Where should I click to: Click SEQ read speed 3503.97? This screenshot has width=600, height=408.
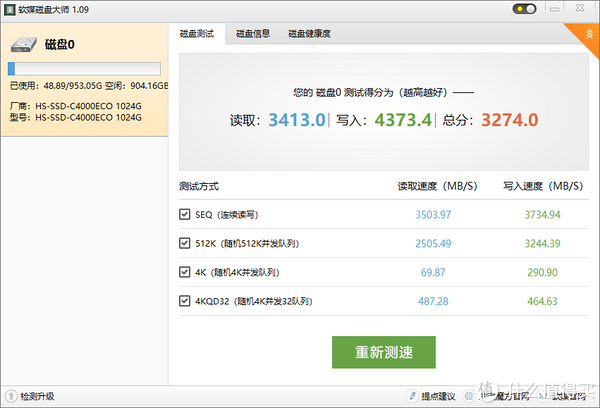pyautogui.click(x=433, y=215)
